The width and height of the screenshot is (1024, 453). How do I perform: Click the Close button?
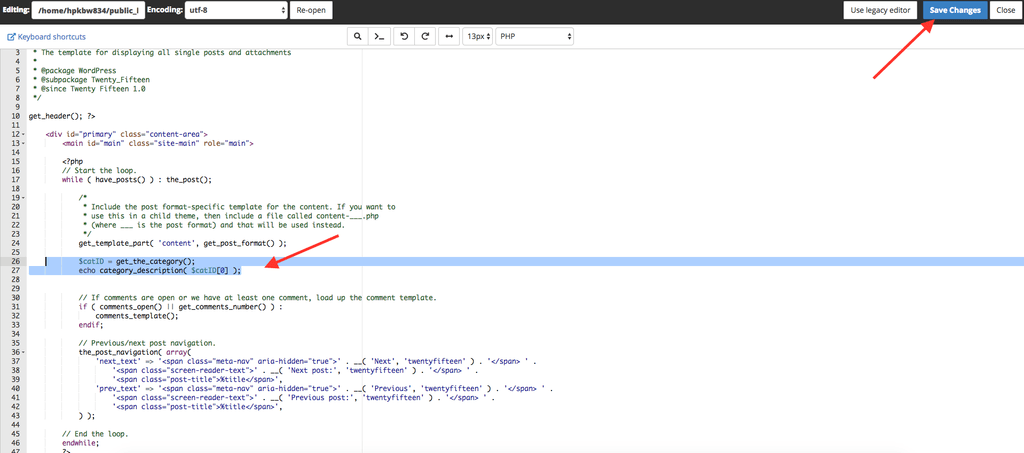click(x=1006, y=10)
